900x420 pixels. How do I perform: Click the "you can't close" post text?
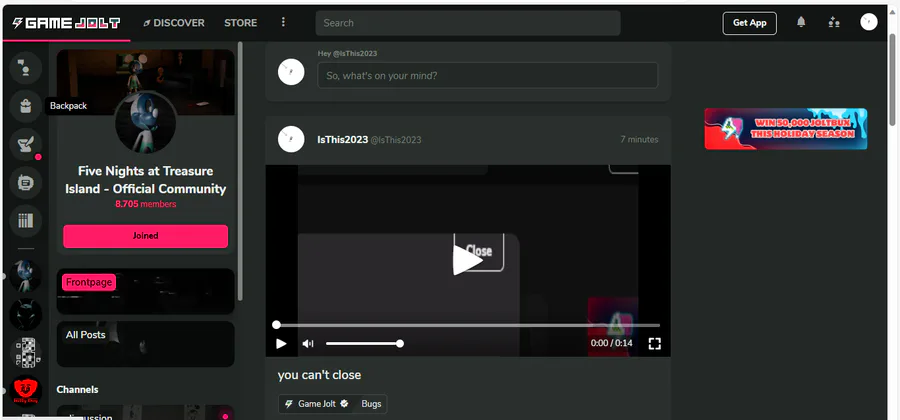click(x=319, y=375)
